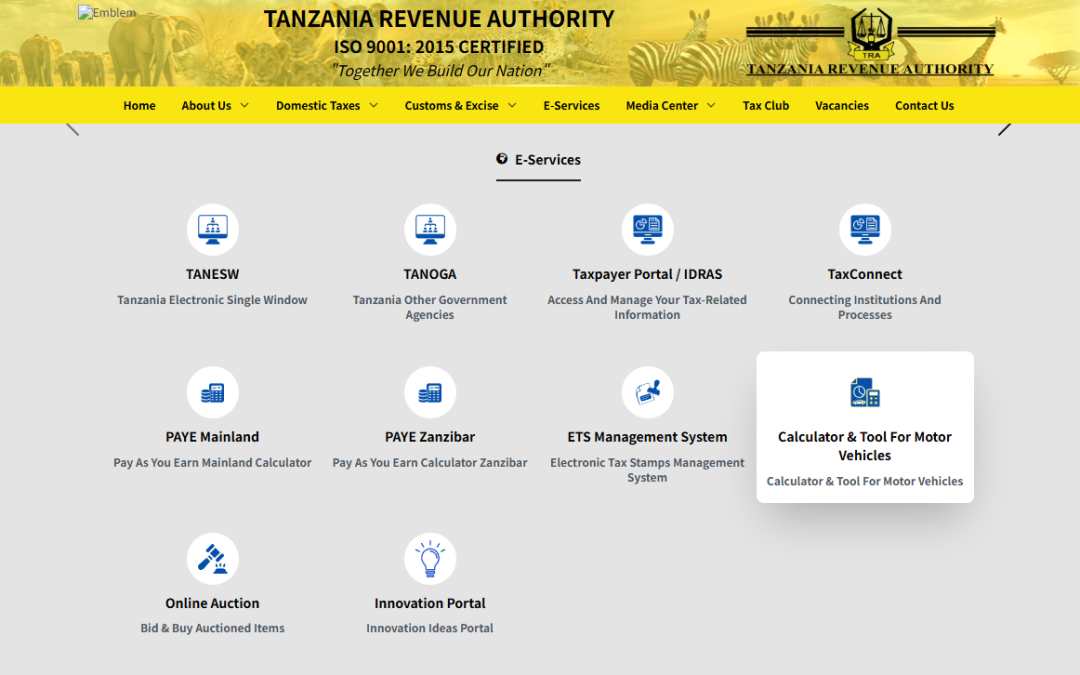
Task: Click the "TANZANIA REVENUE AUTHORITY" header title
Action: click(439, 19)
